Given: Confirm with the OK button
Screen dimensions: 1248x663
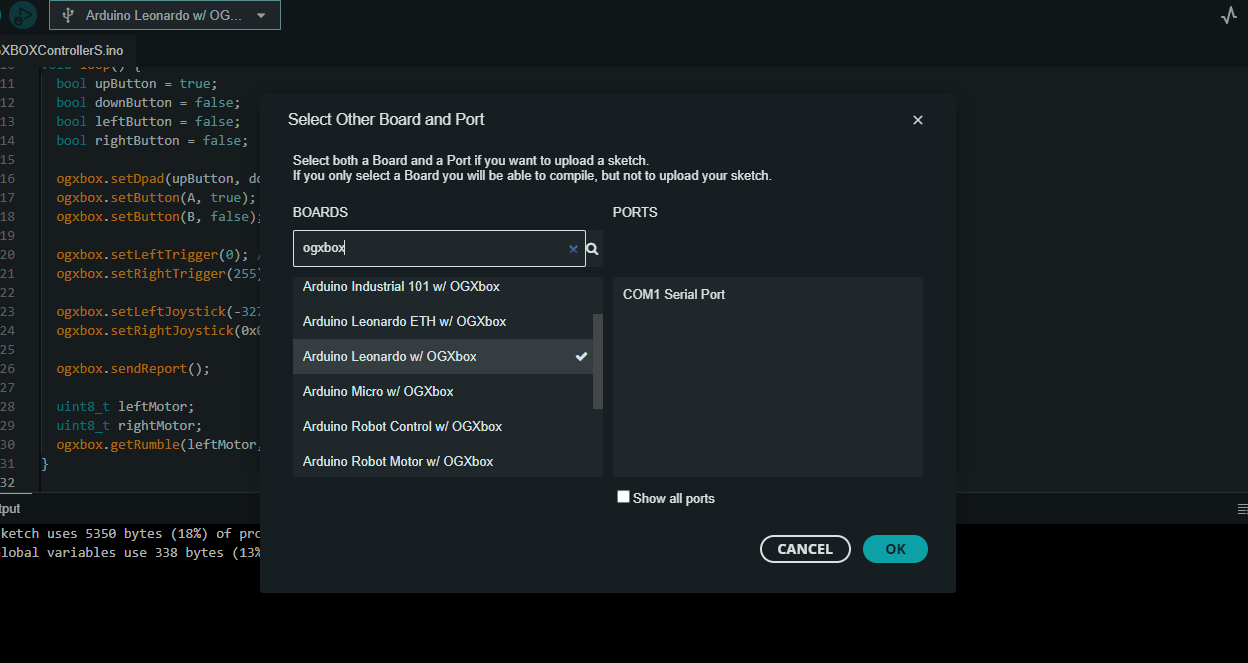Looking at the screenshot, I should tap(895, 549).
